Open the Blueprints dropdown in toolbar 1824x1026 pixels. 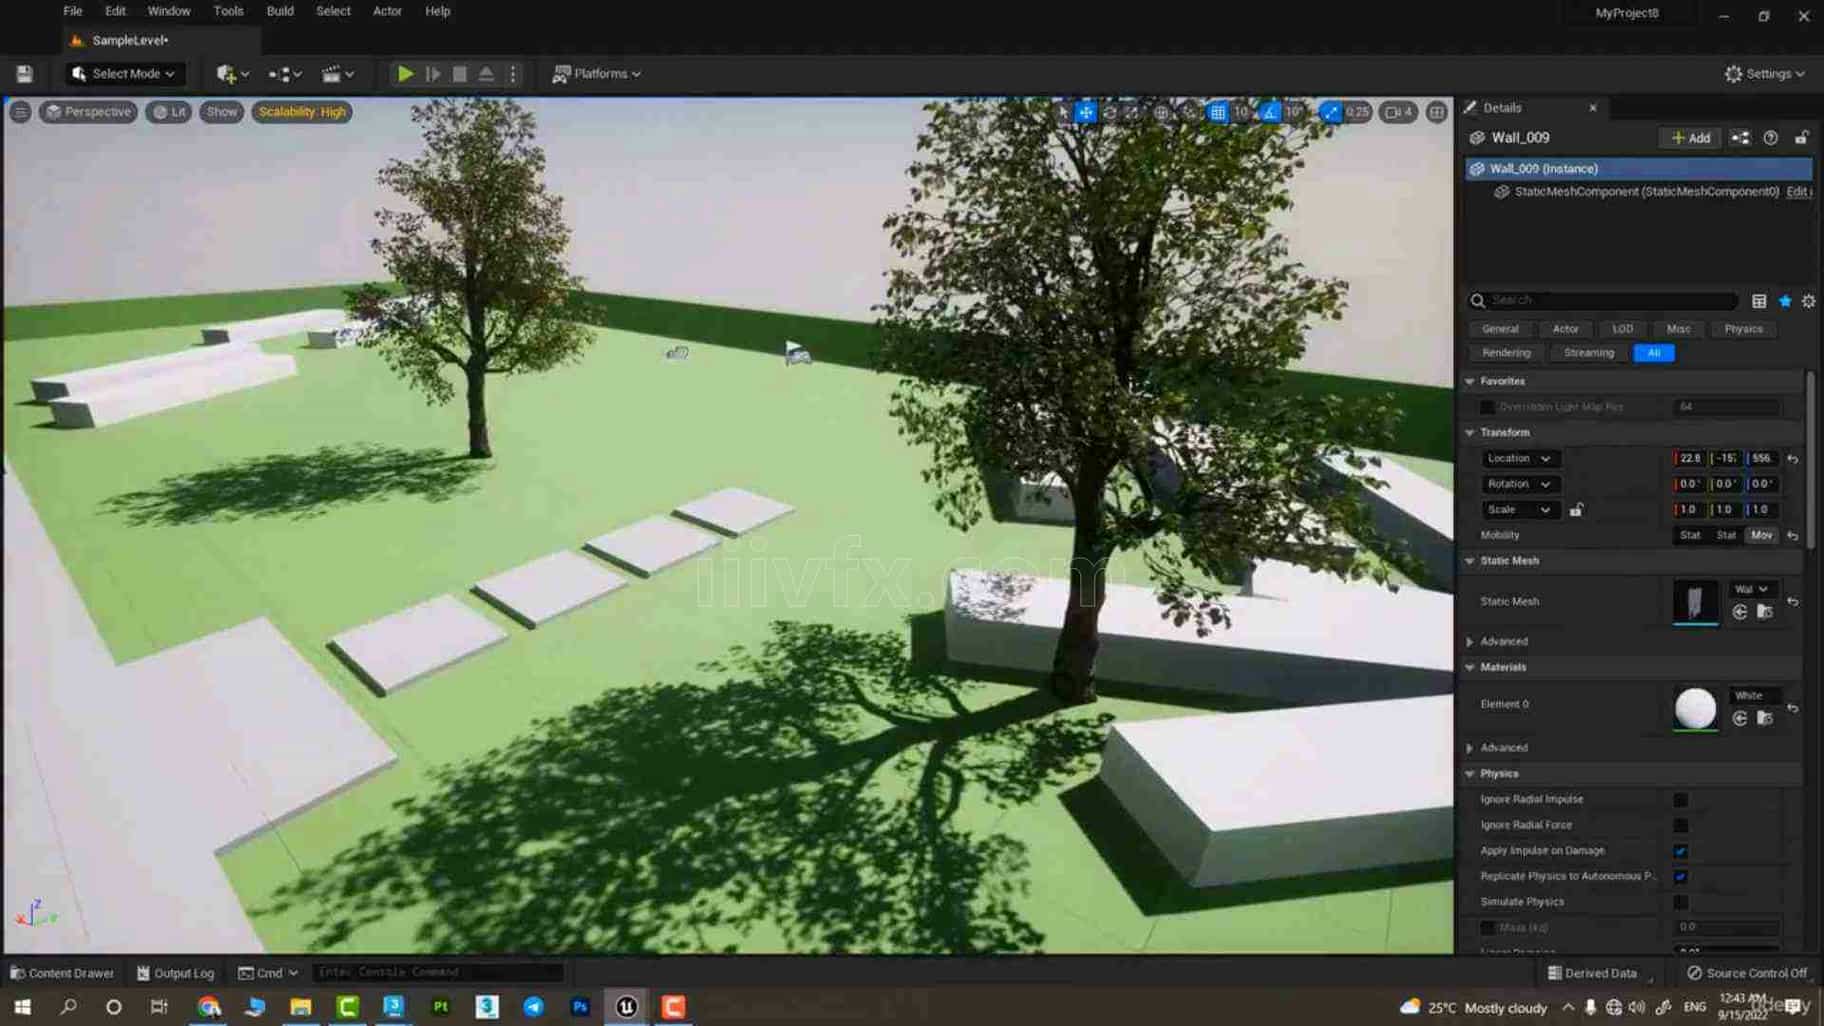pos(285,74)
